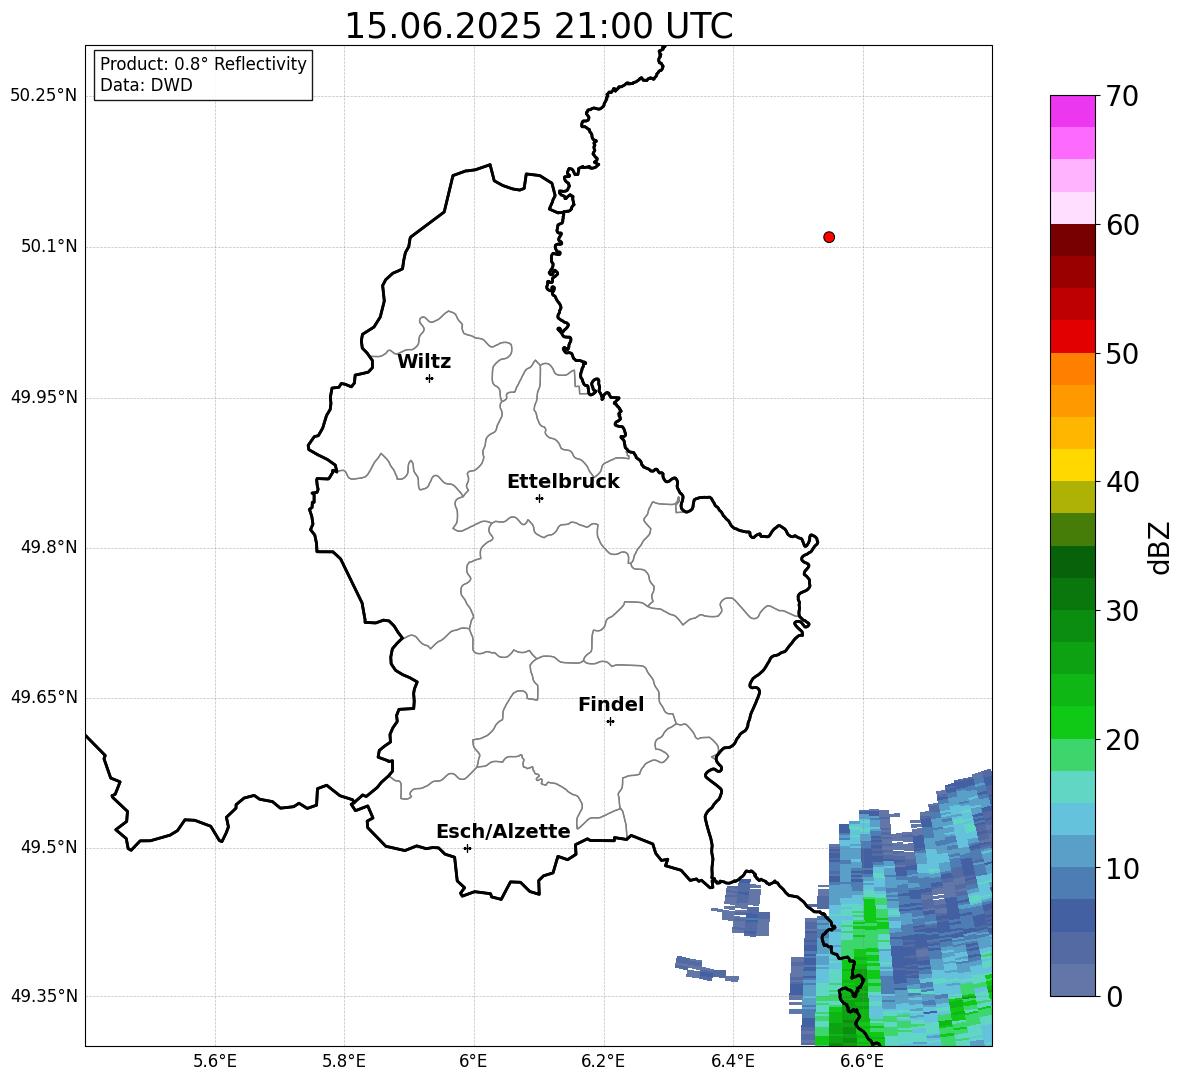Click the latitude label 49.65°N

pos(44,697)
